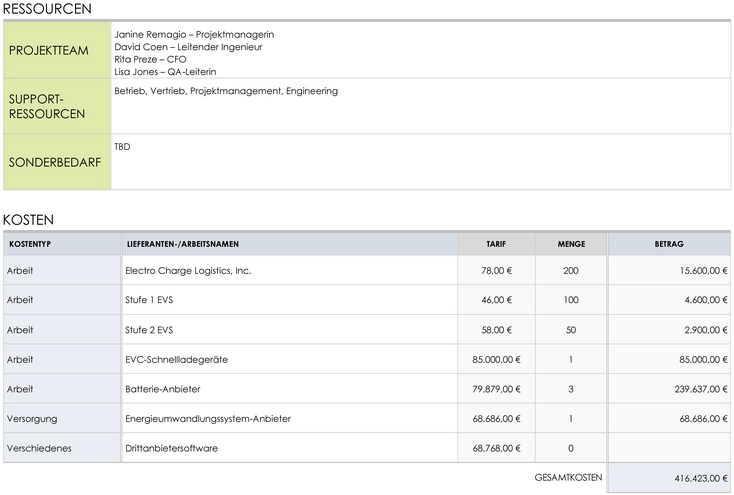Viewport: 734px width, 495px height.
Task: Click the GESAMTKOSTEN label
Action: (x=568, y=478)
